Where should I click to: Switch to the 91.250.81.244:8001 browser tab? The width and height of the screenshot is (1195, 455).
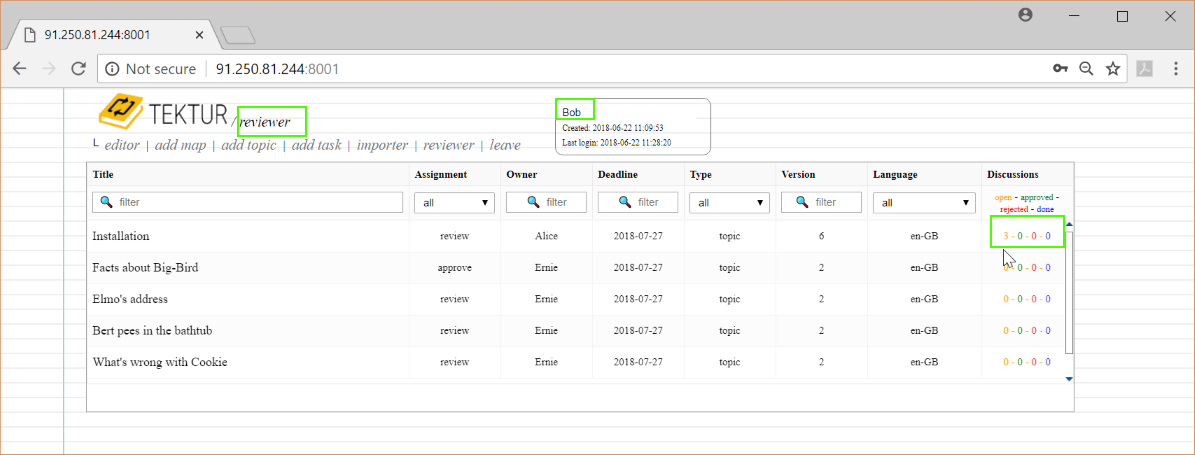click(112, 34)
